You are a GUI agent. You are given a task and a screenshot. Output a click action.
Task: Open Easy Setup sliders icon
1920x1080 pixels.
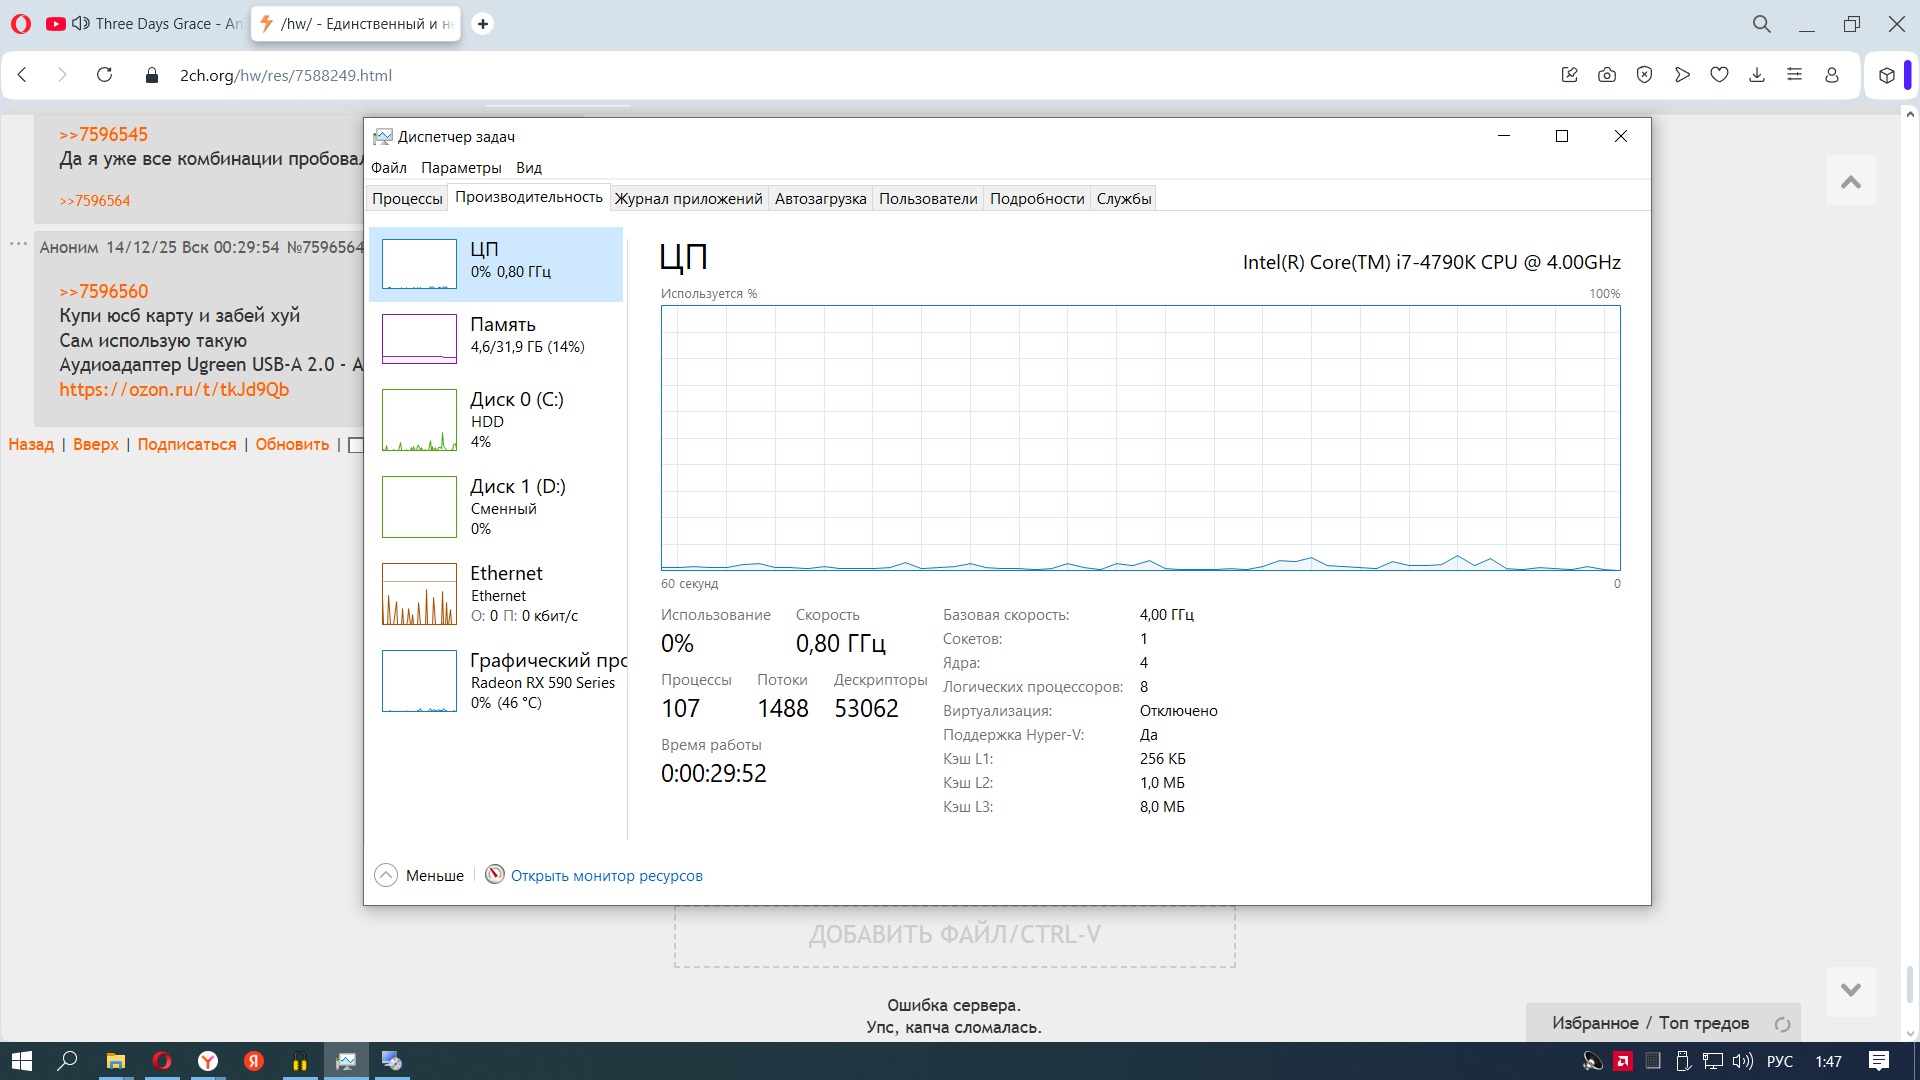point(1794,75)
